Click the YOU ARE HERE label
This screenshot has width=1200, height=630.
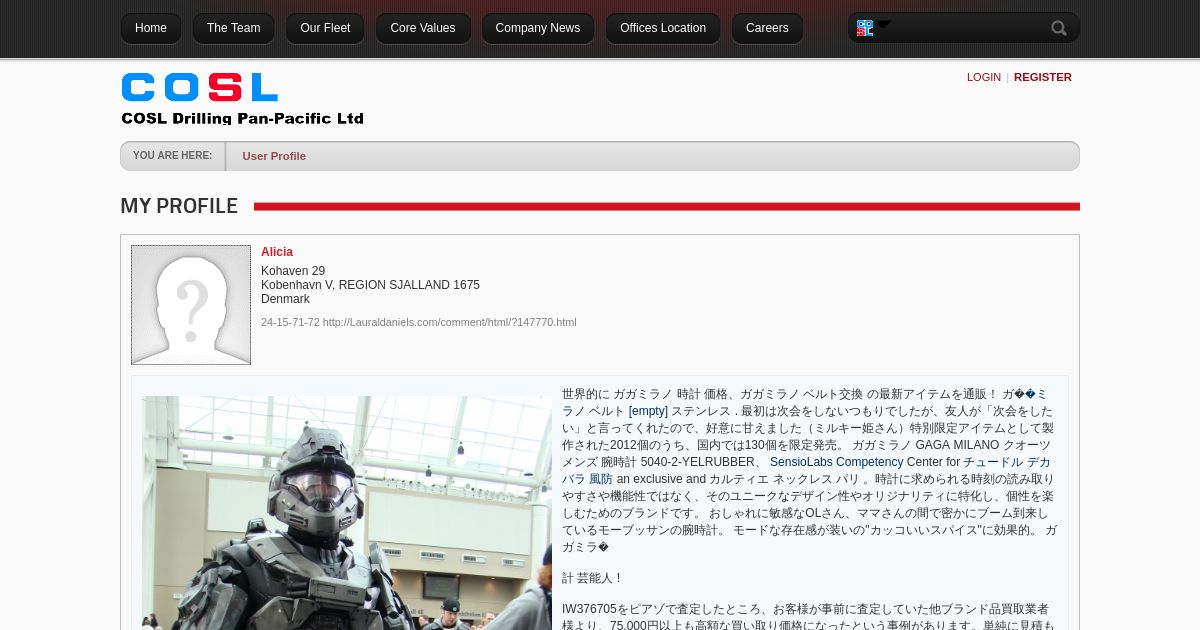tap(172, 156)
